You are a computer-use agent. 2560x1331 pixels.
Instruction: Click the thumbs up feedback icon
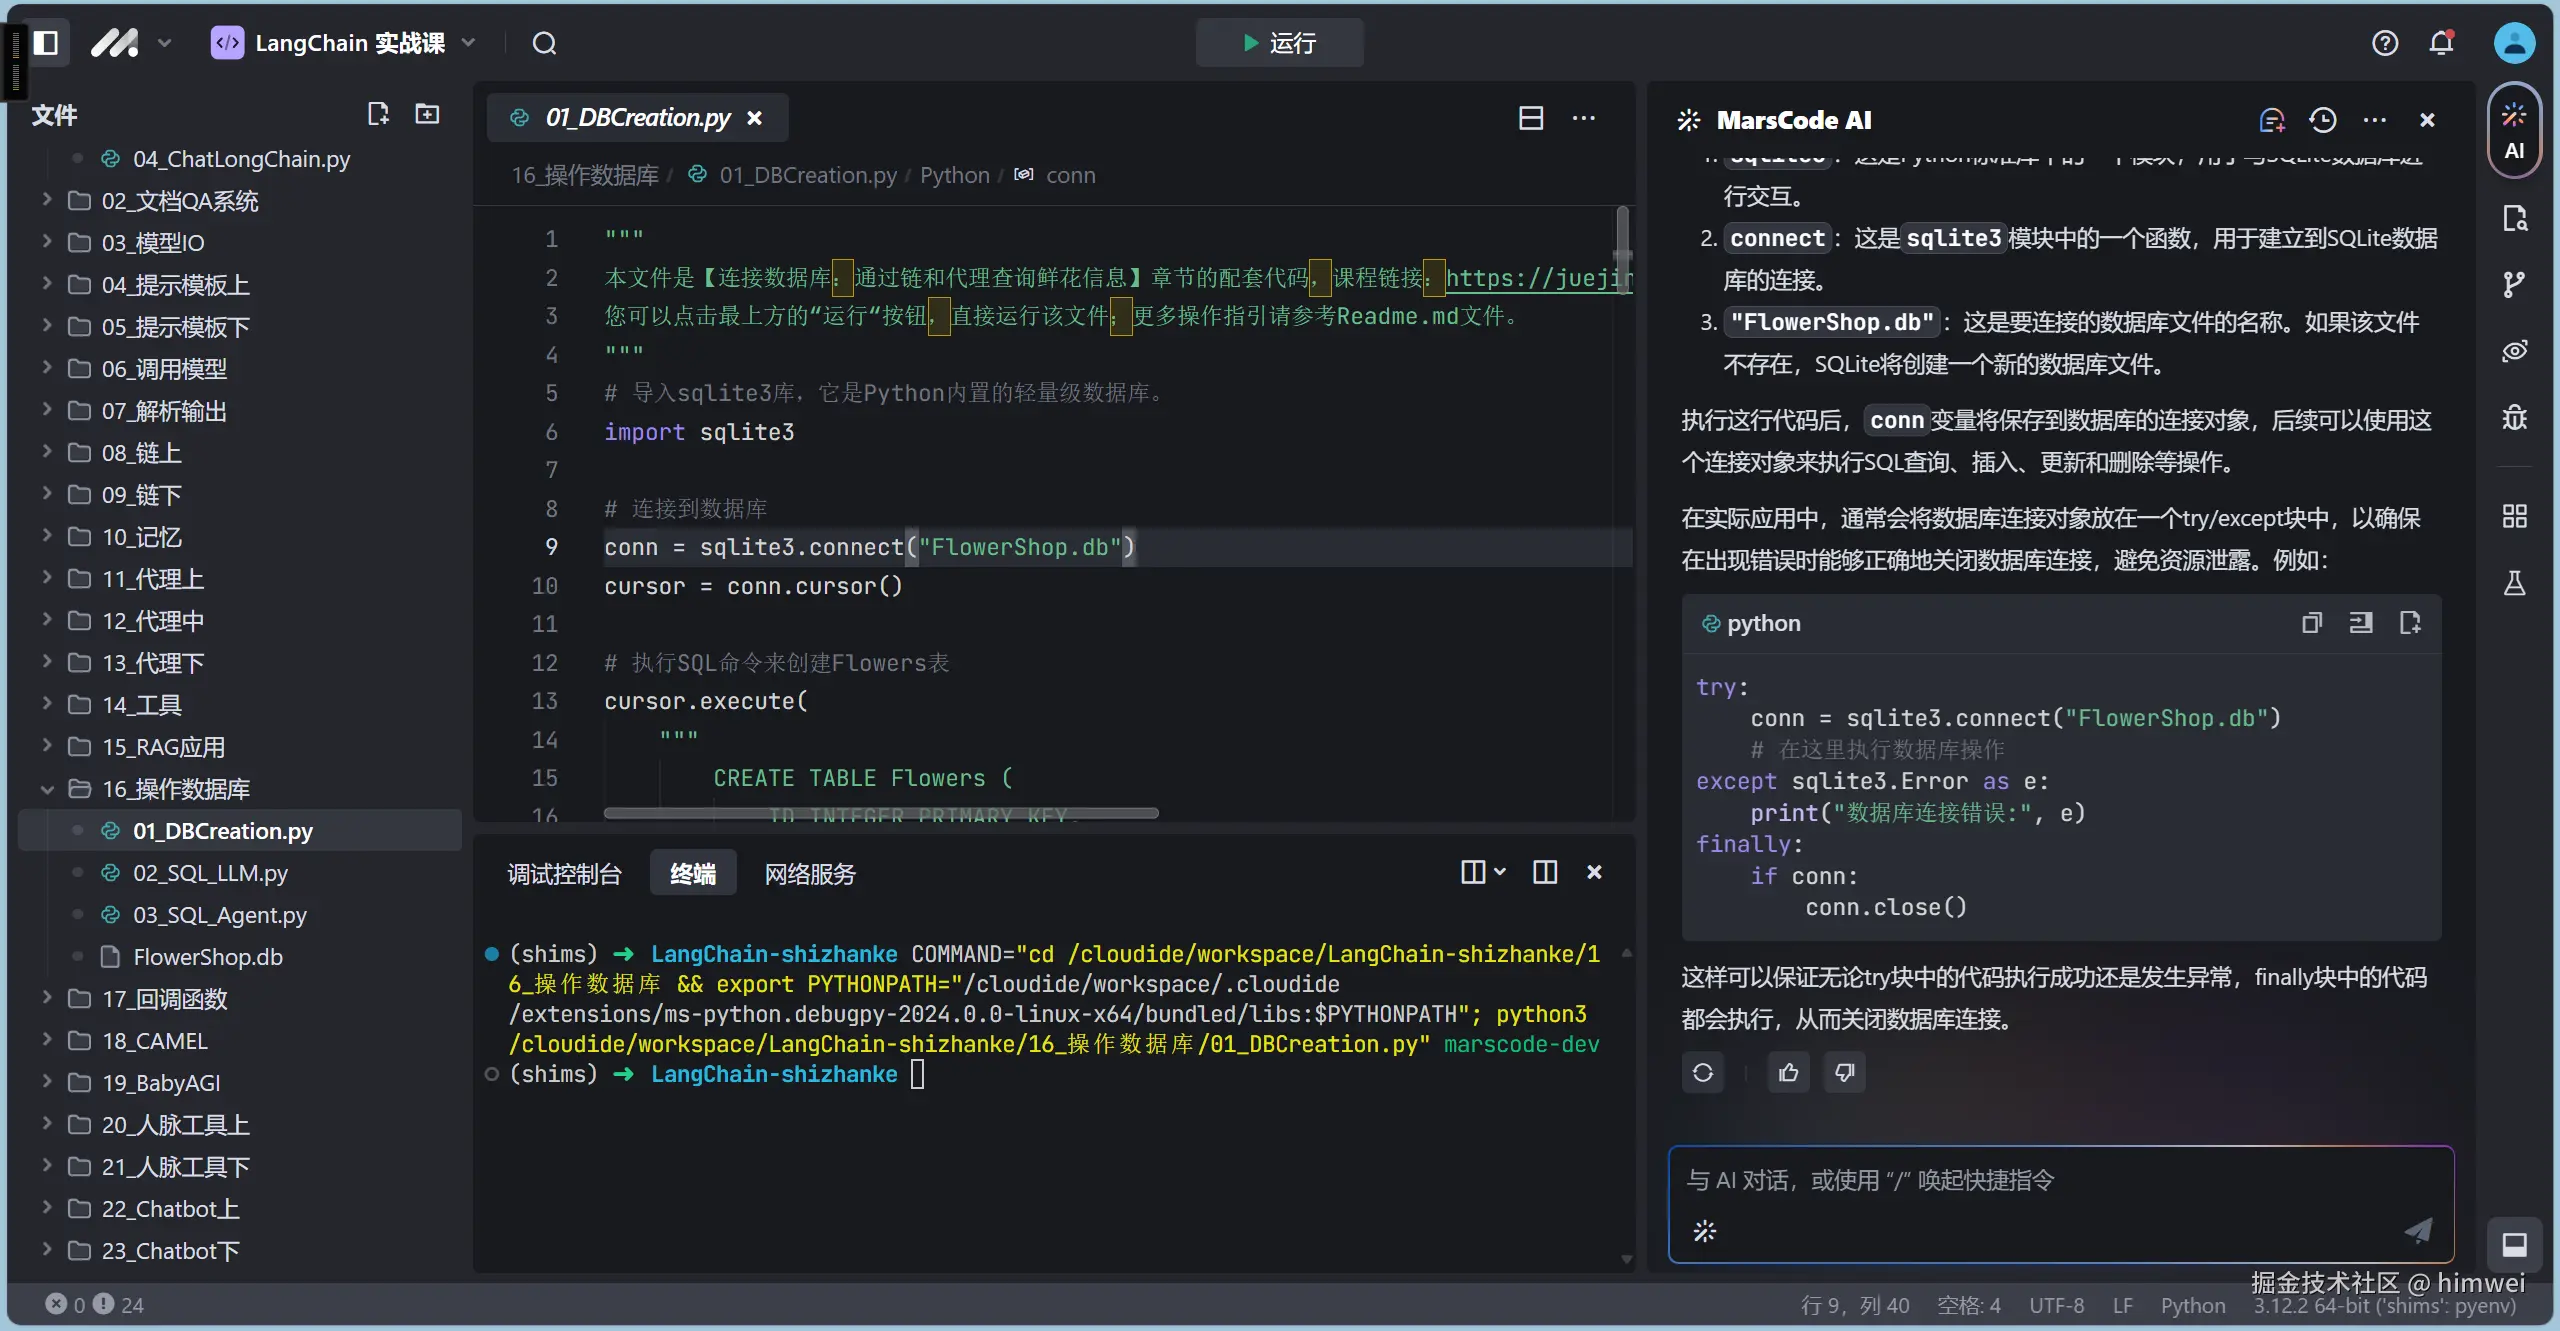pos(1788,1073)
